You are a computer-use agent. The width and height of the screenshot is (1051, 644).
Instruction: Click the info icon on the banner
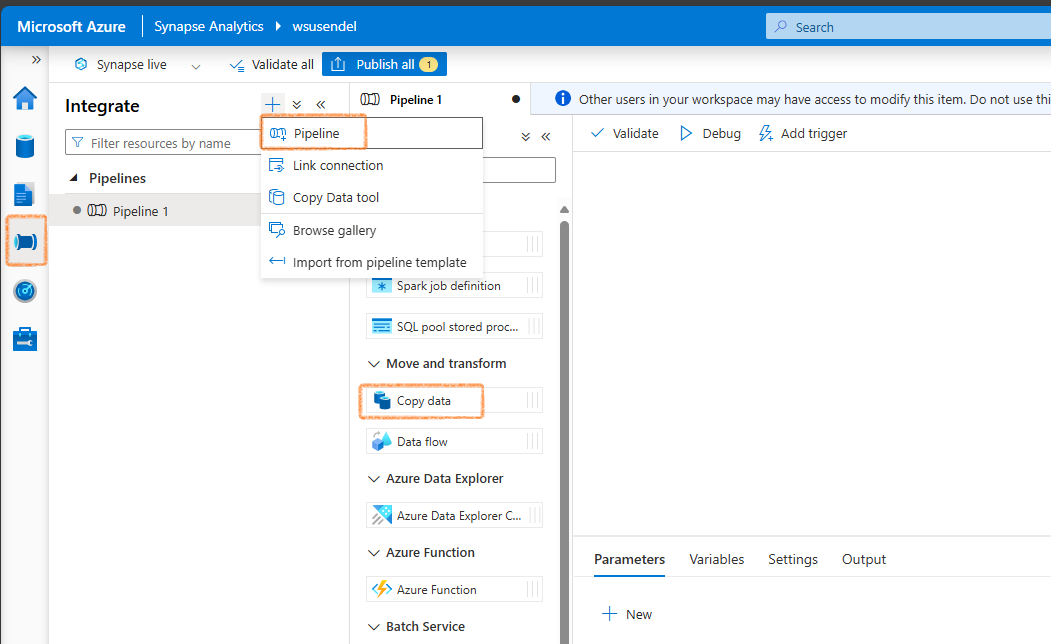(563, 99)
